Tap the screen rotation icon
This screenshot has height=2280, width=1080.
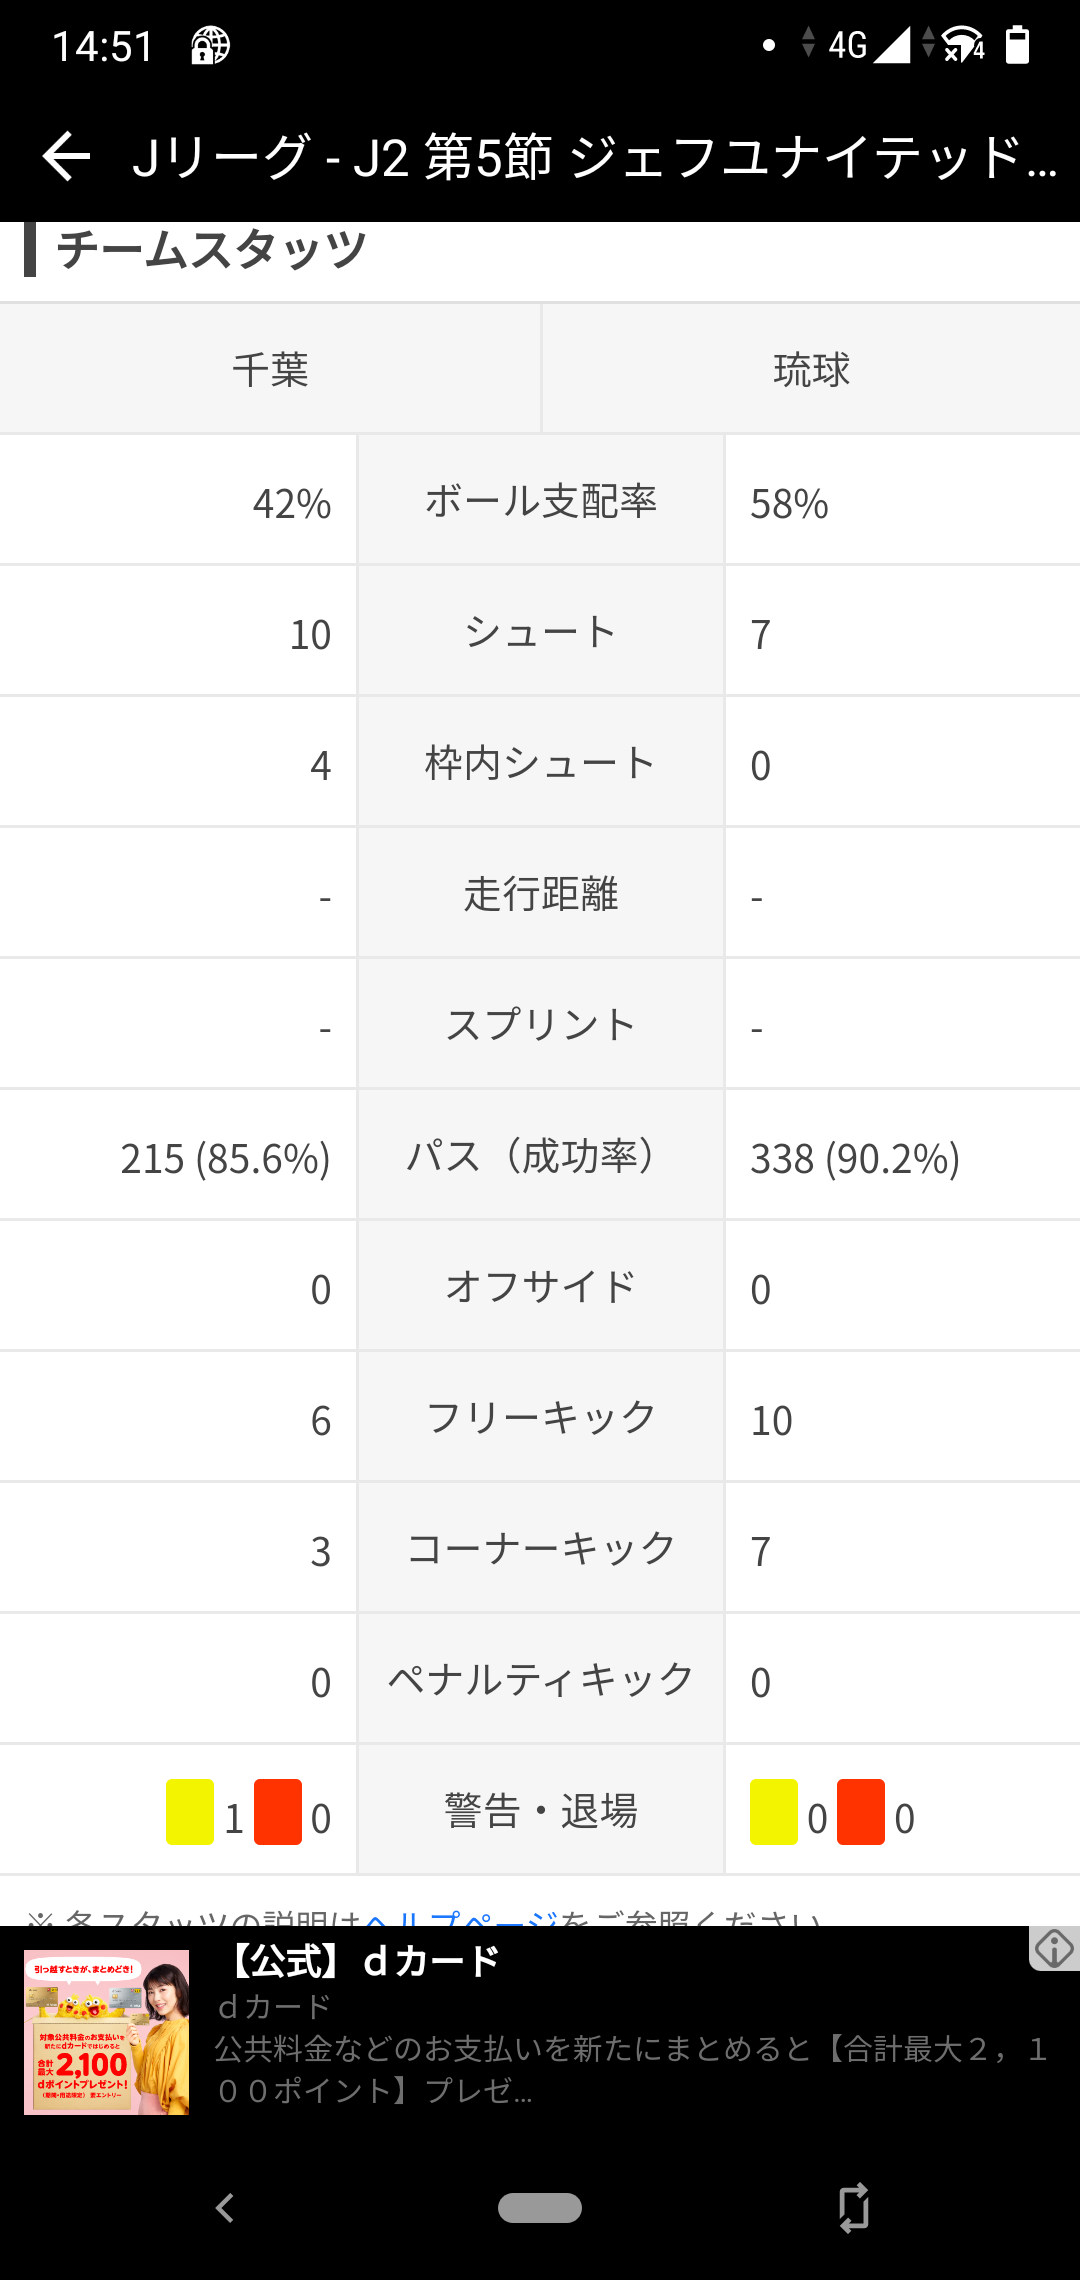tap(853, 2207)
